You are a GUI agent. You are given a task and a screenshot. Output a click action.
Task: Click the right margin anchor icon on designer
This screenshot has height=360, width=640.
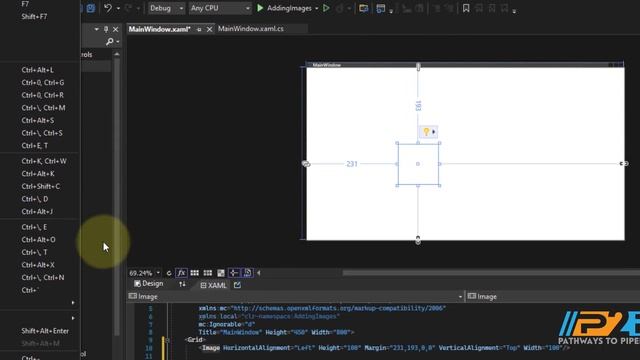coord(624,164)
